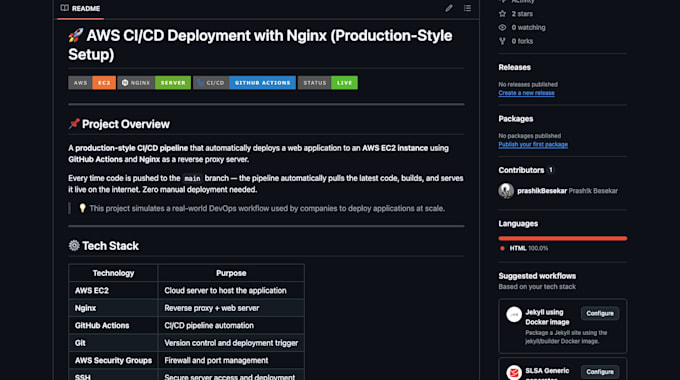Open the 0 forks link
The height and width of the screenshot is (380, 680).
(x=522, y=41)
